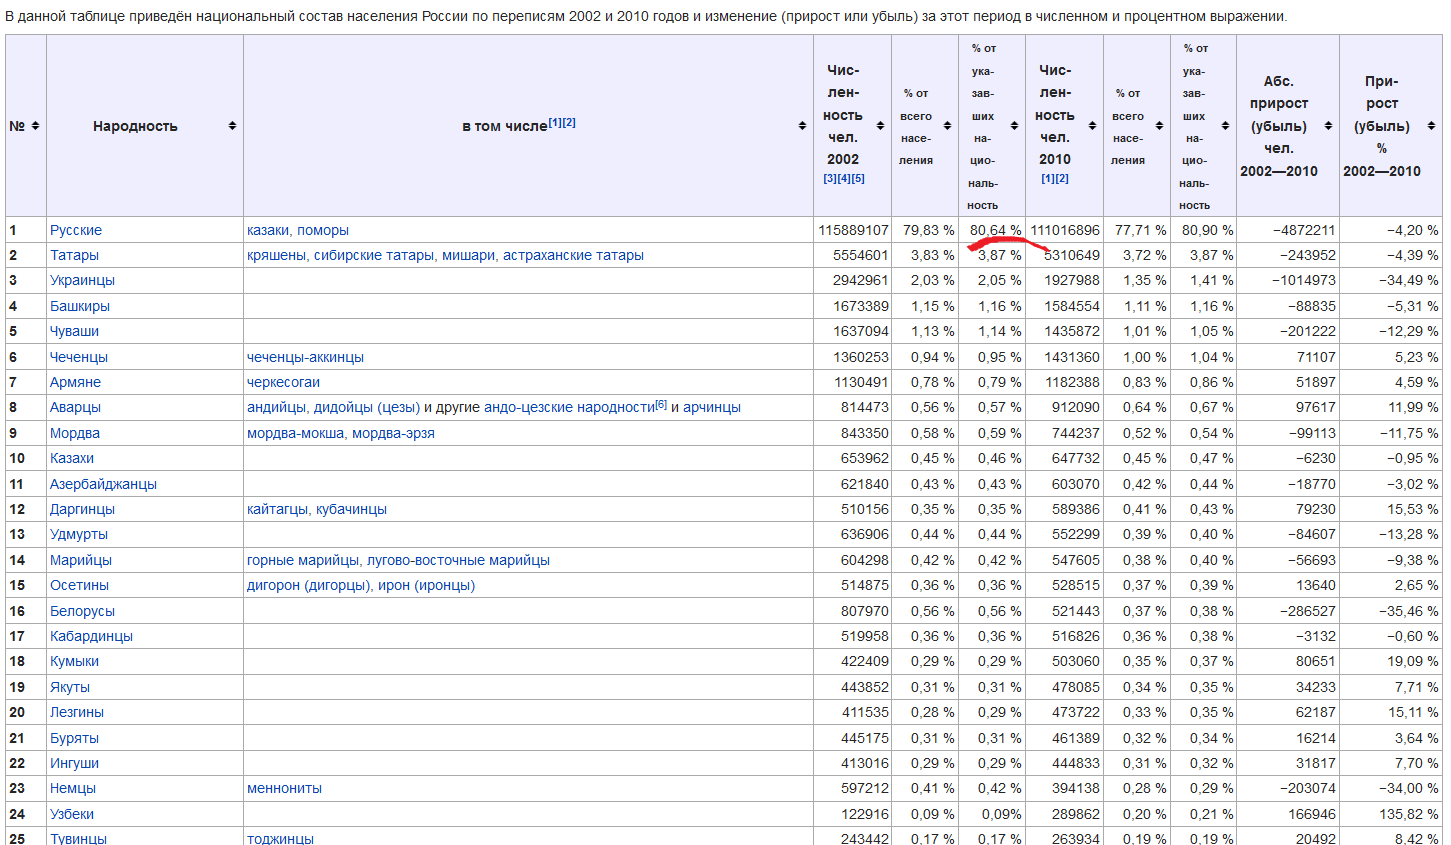Select the 135,82 % growth cell
Image resolution: width=1451 pixels, height=845 pixels.
click(1409, 814)
